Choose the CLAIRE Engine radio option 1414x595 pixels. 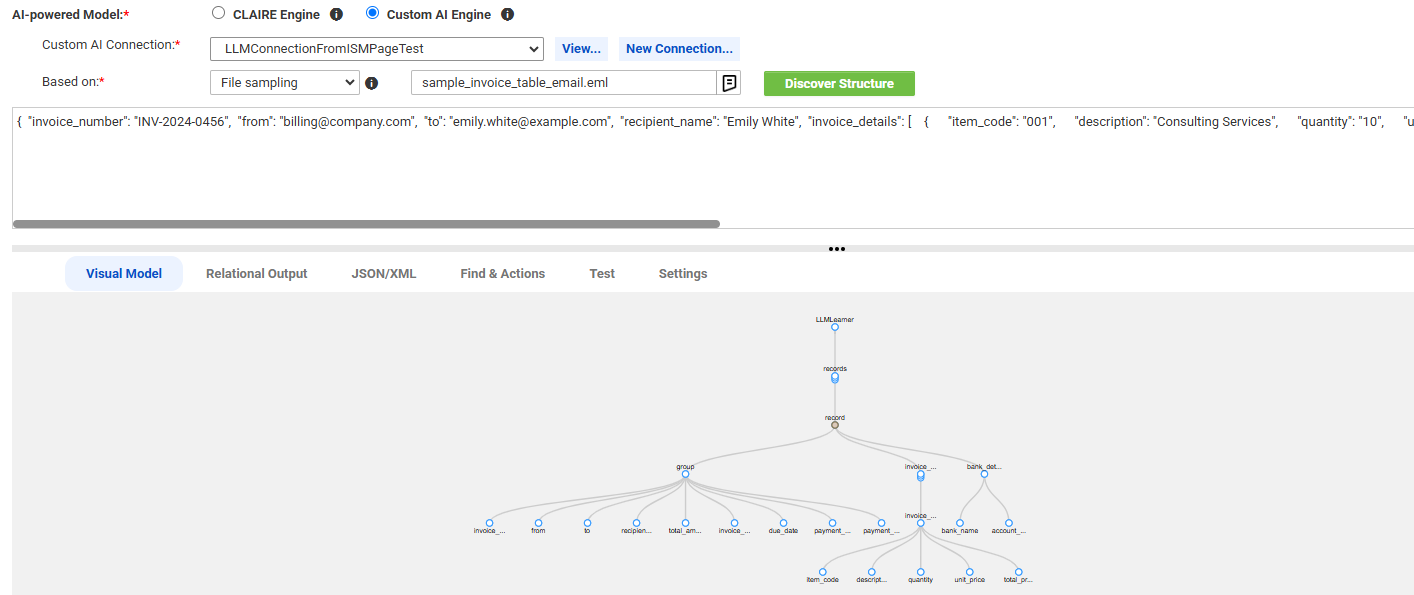tap(218, 14)
